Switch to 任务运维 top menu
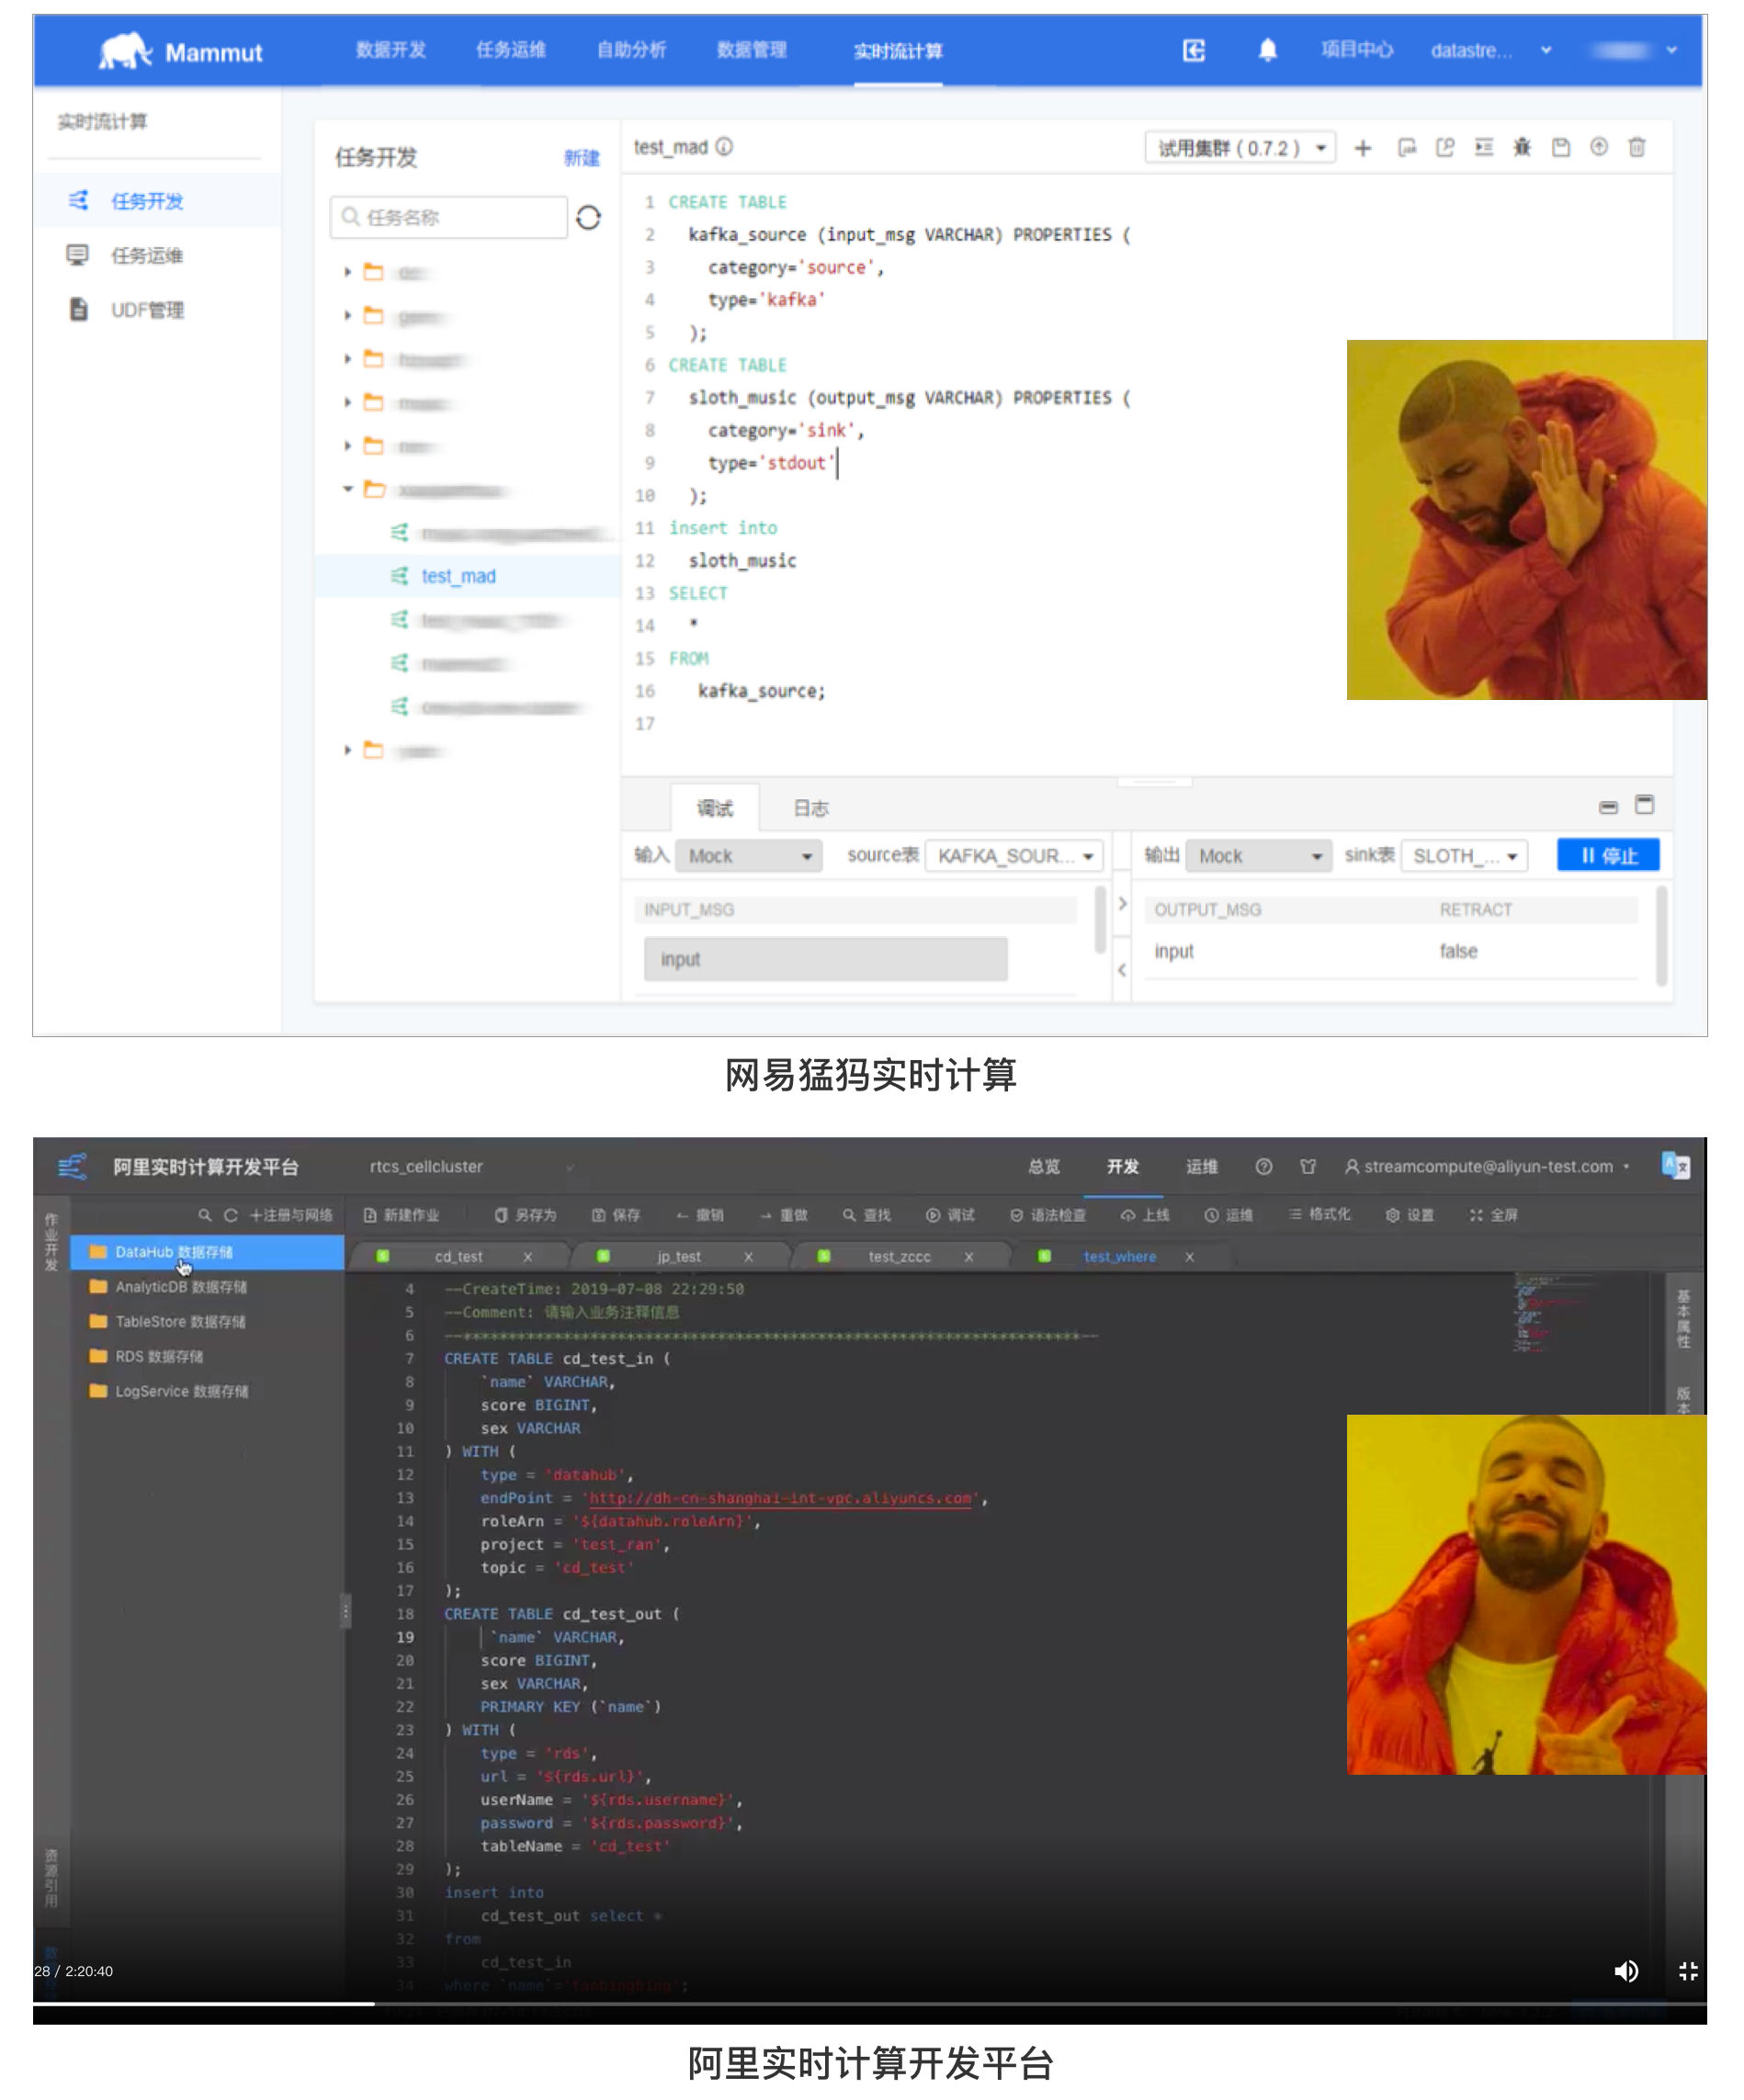The image size is (1744, 2100). point(511,50)
